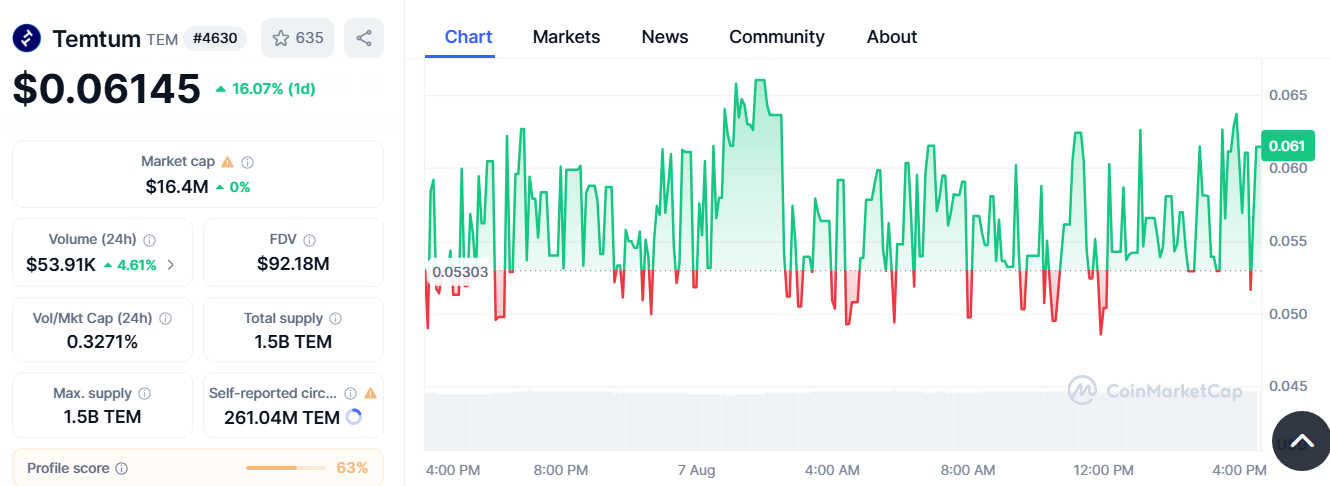The height and width of the screenshot is (486, 1330).
Task: Switch to the Markets tab
Action: tap(566, 37)
